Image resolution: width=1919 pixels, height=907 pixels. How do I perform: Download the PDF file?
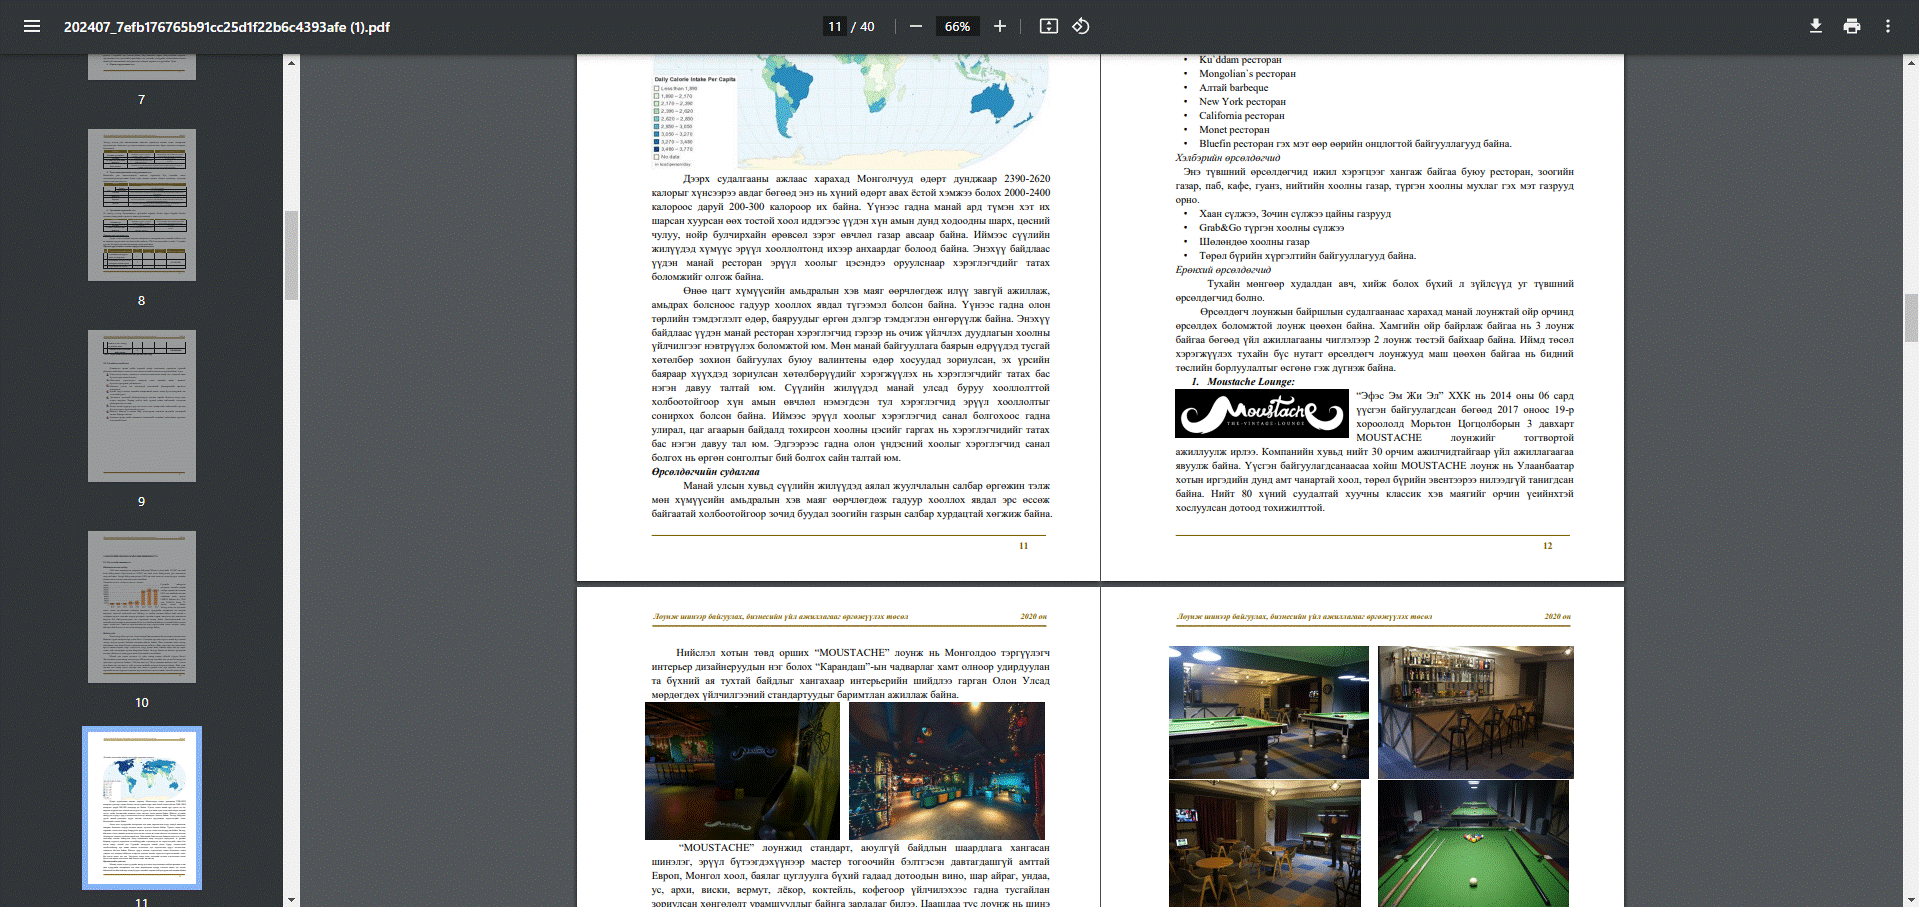pyautogui.click(x=1816, y=26)
